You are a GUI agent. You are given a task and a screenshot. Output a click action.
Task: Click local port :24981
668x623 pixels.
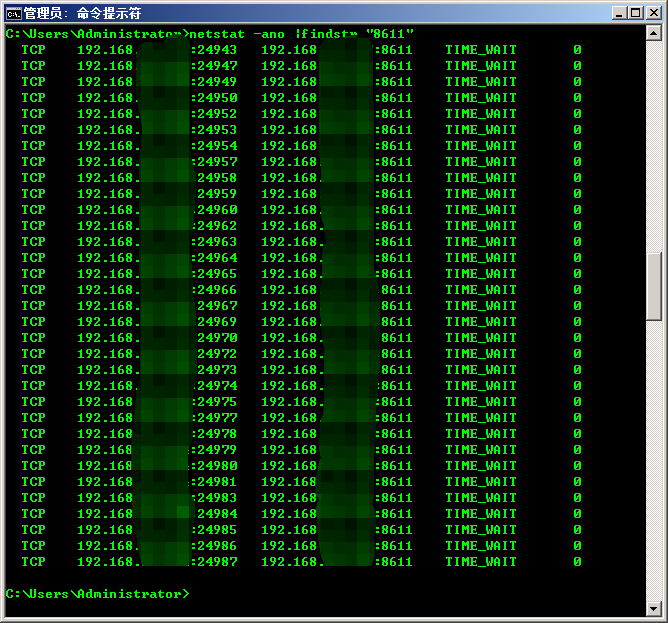(213, 482)
